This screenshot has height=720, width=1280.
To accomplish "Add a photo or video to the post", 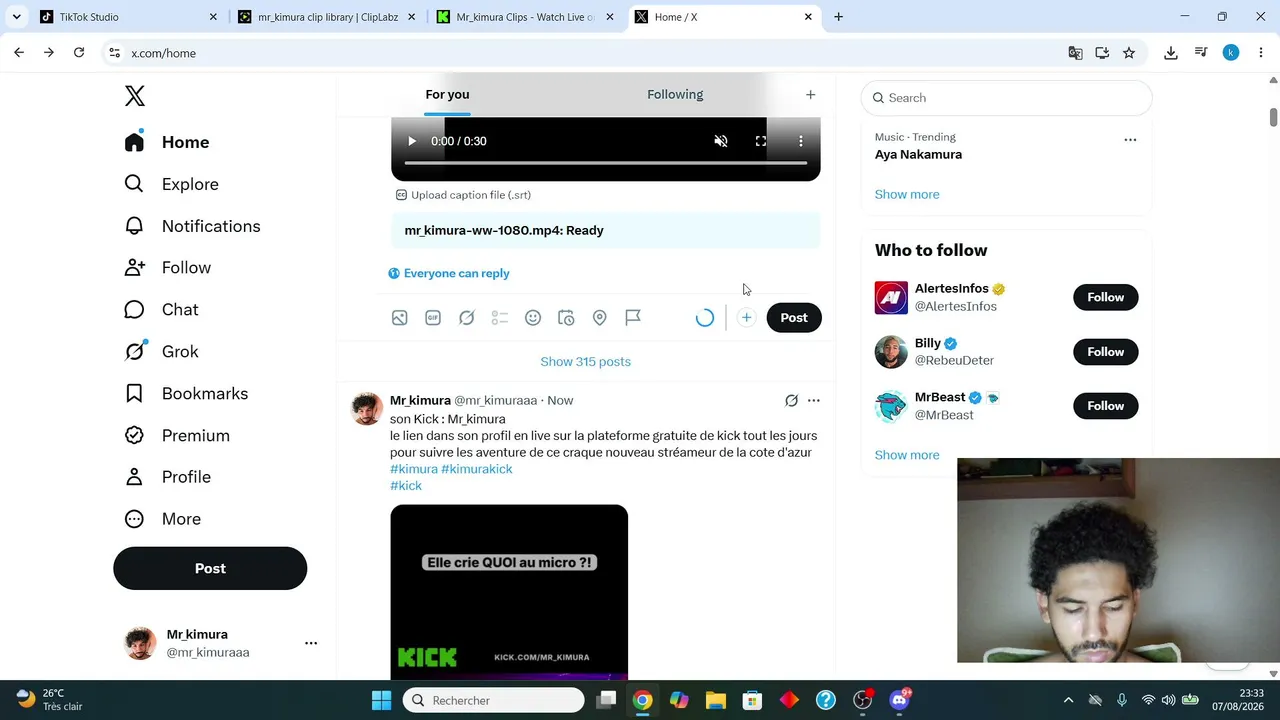I will [399, 318].
